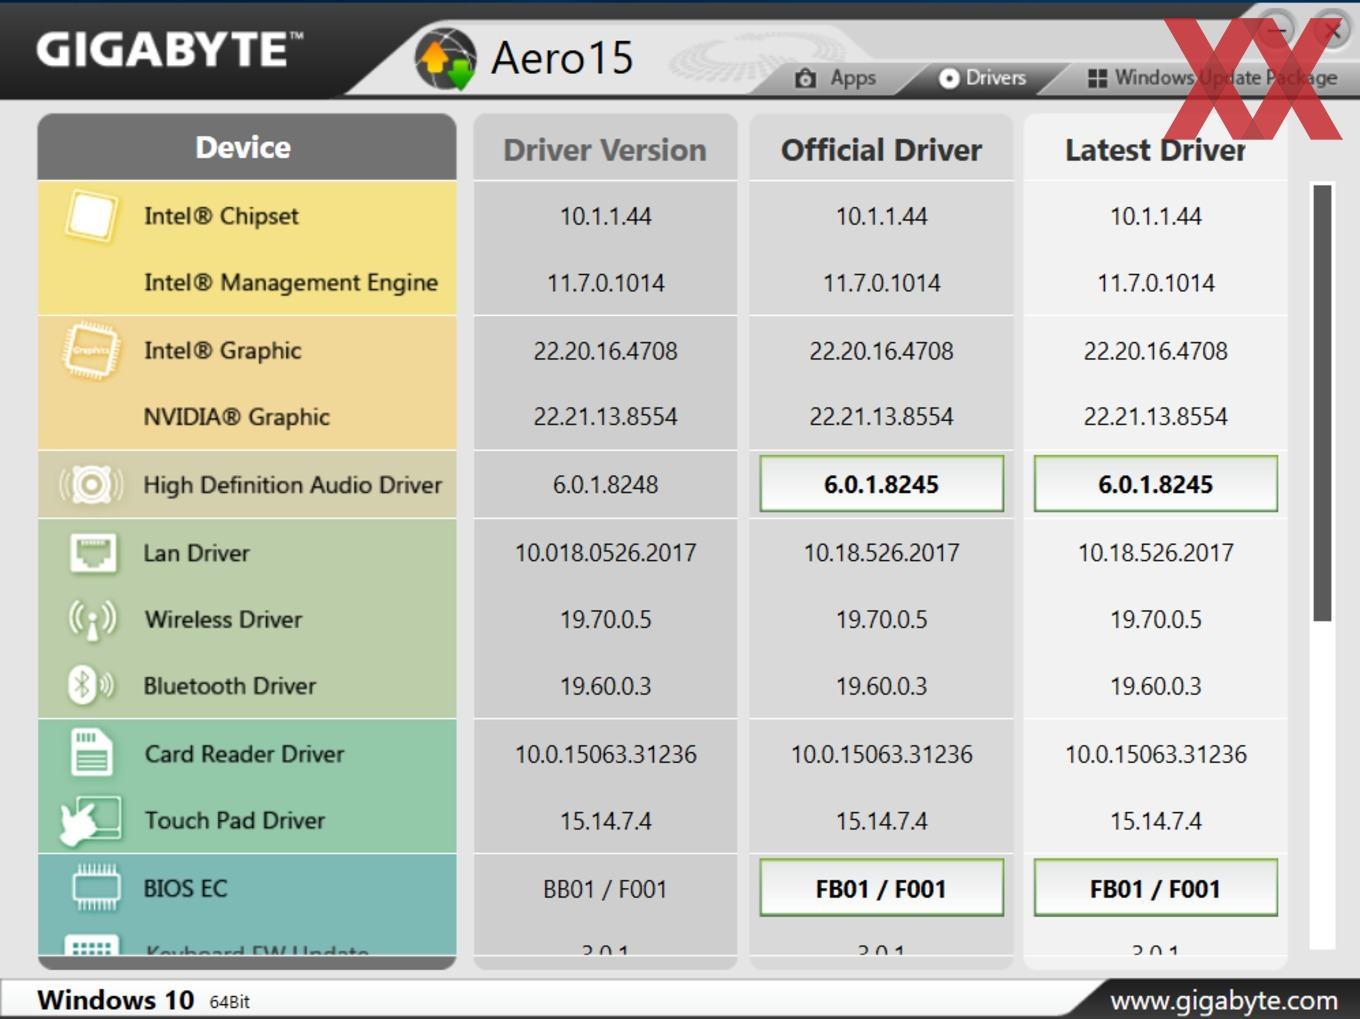
Task: Select the Card Reader Driver label
Action: [x=244, y=754]
